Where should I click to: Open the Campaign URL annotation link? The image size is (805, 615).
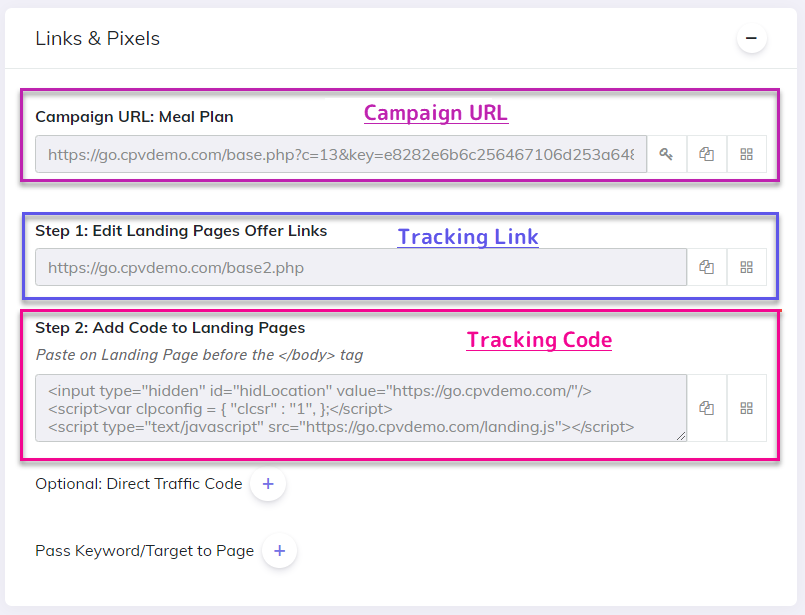pyautogui.click(x=435, y=113)
